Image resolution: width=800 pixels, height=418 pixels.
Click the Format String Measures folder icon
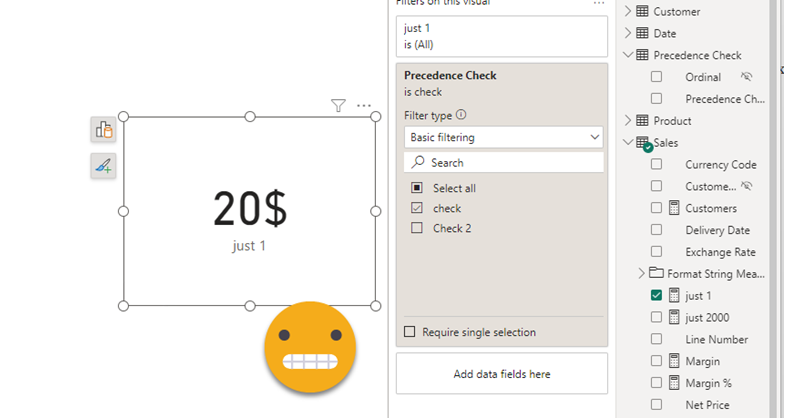coord(656,273)
